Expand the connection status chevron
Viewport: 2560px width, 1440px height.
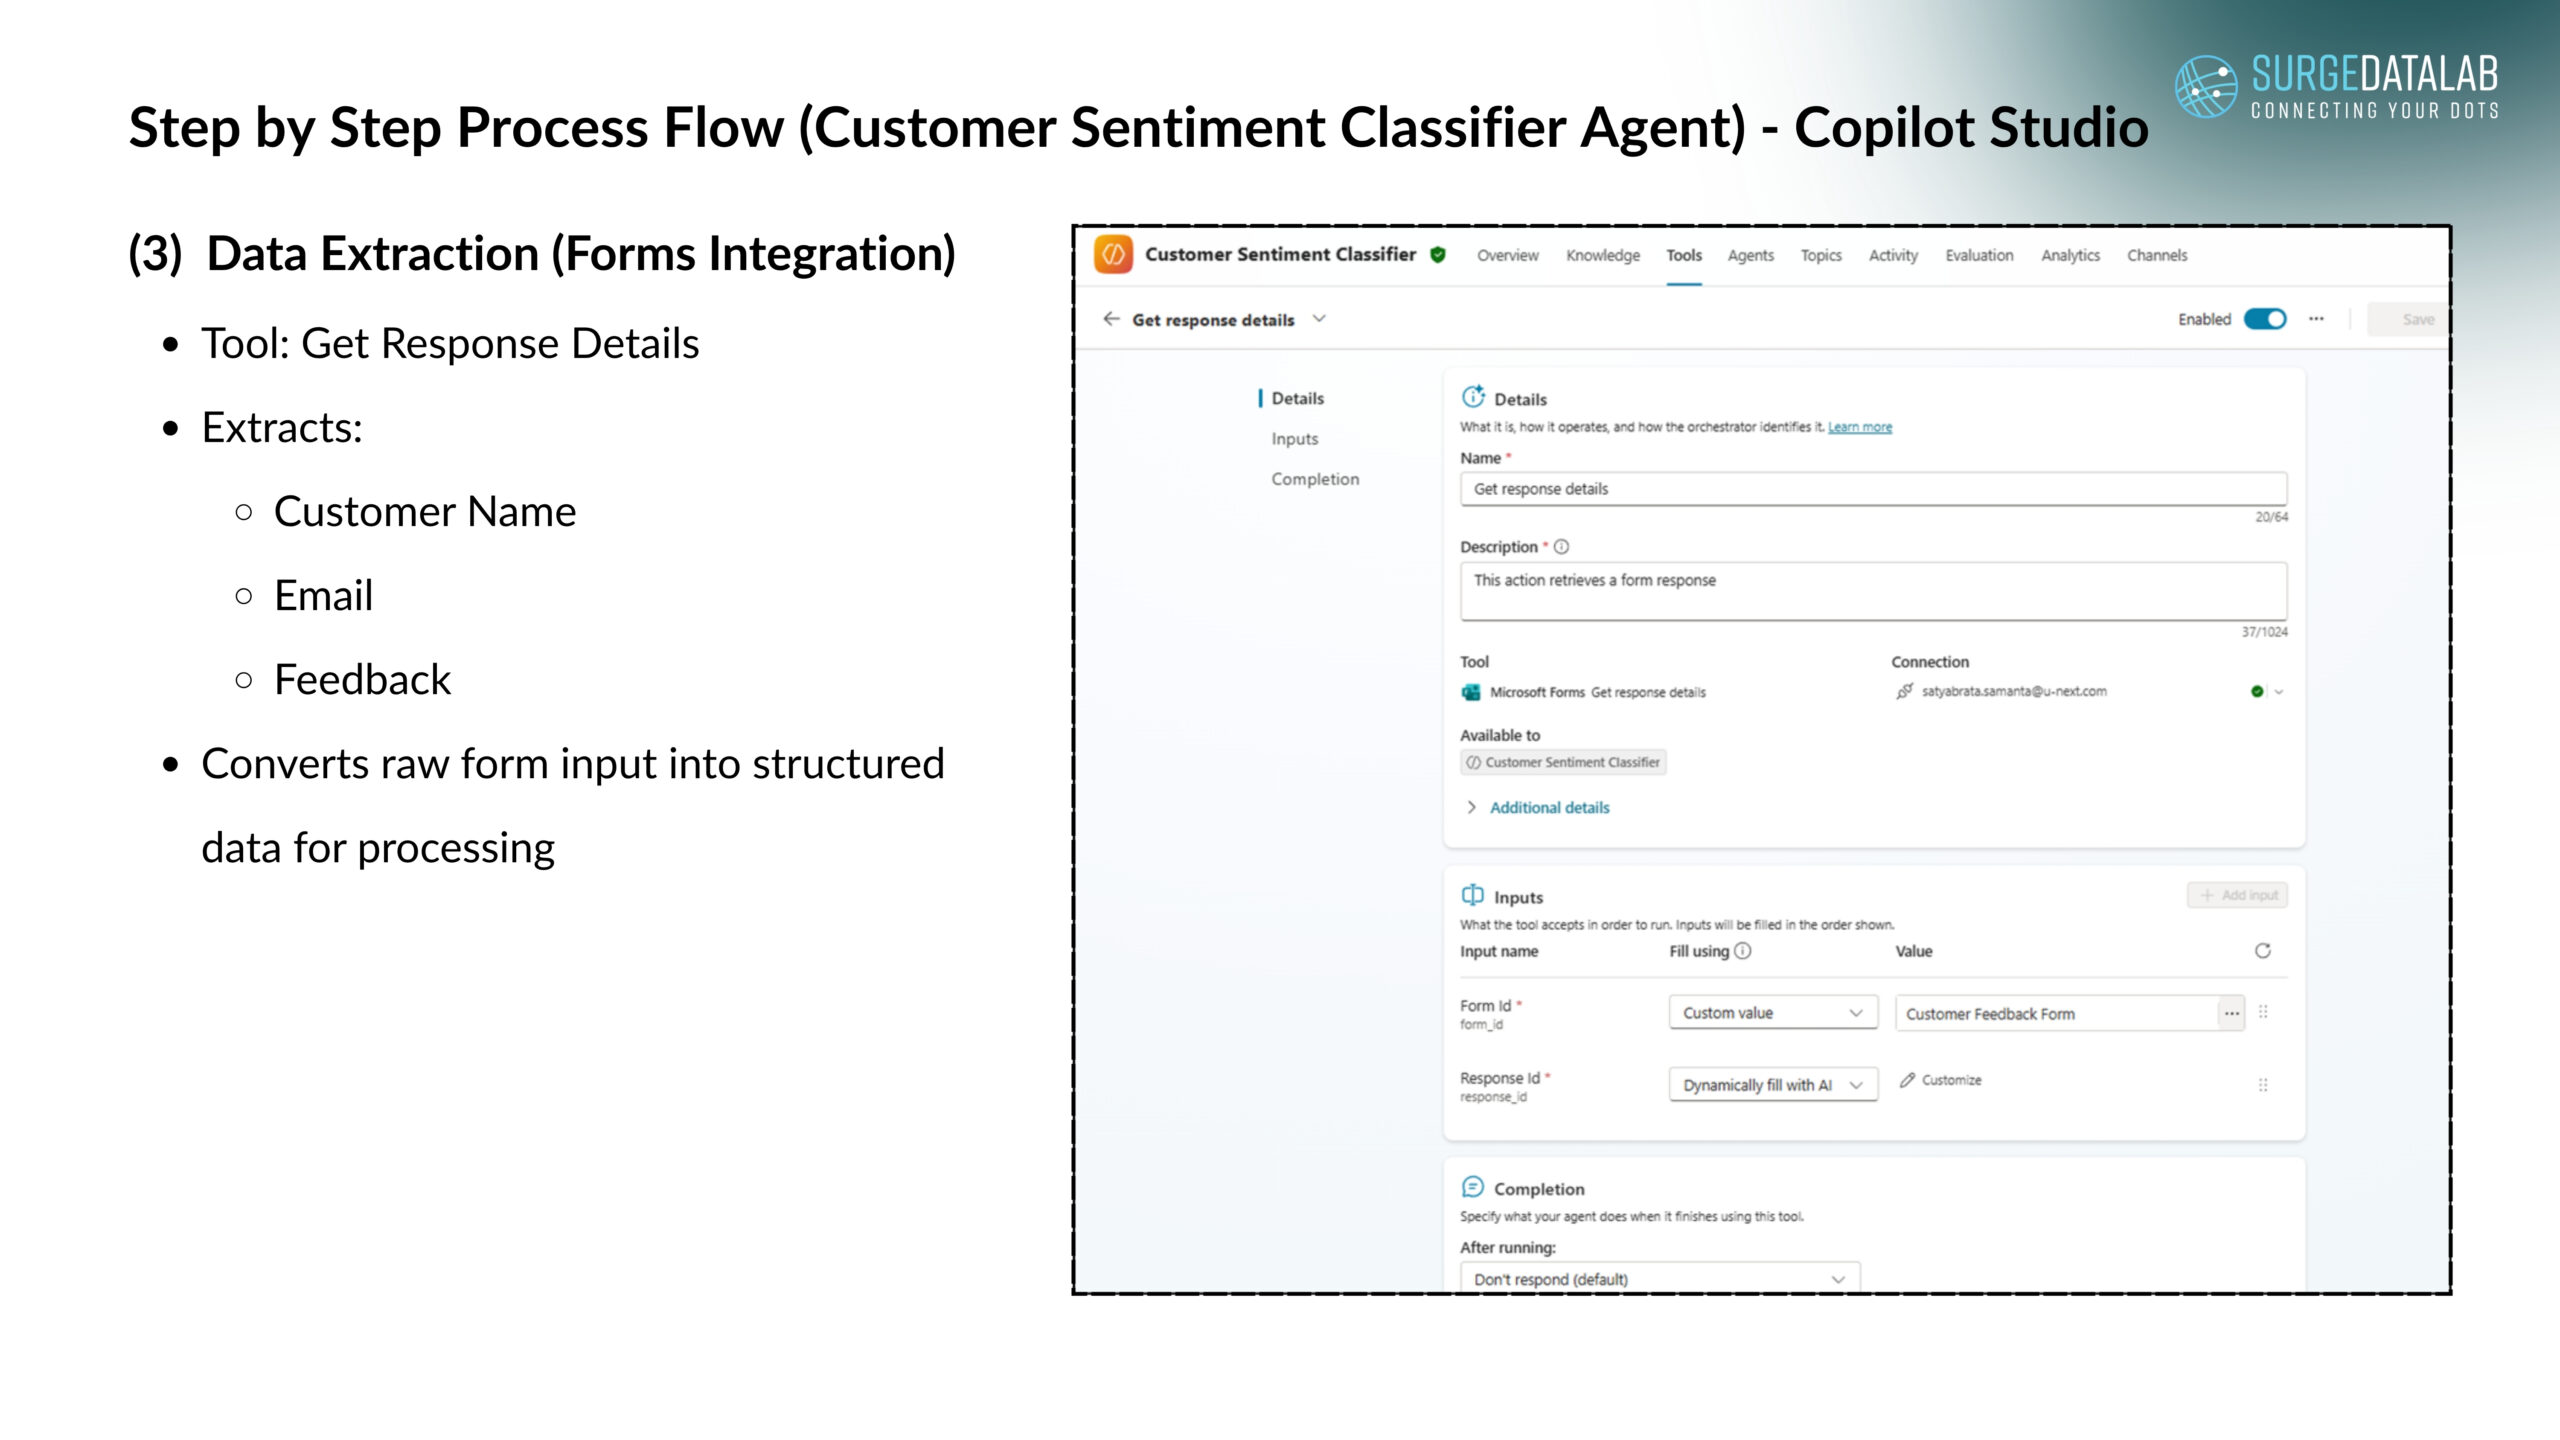[2279, 691]
